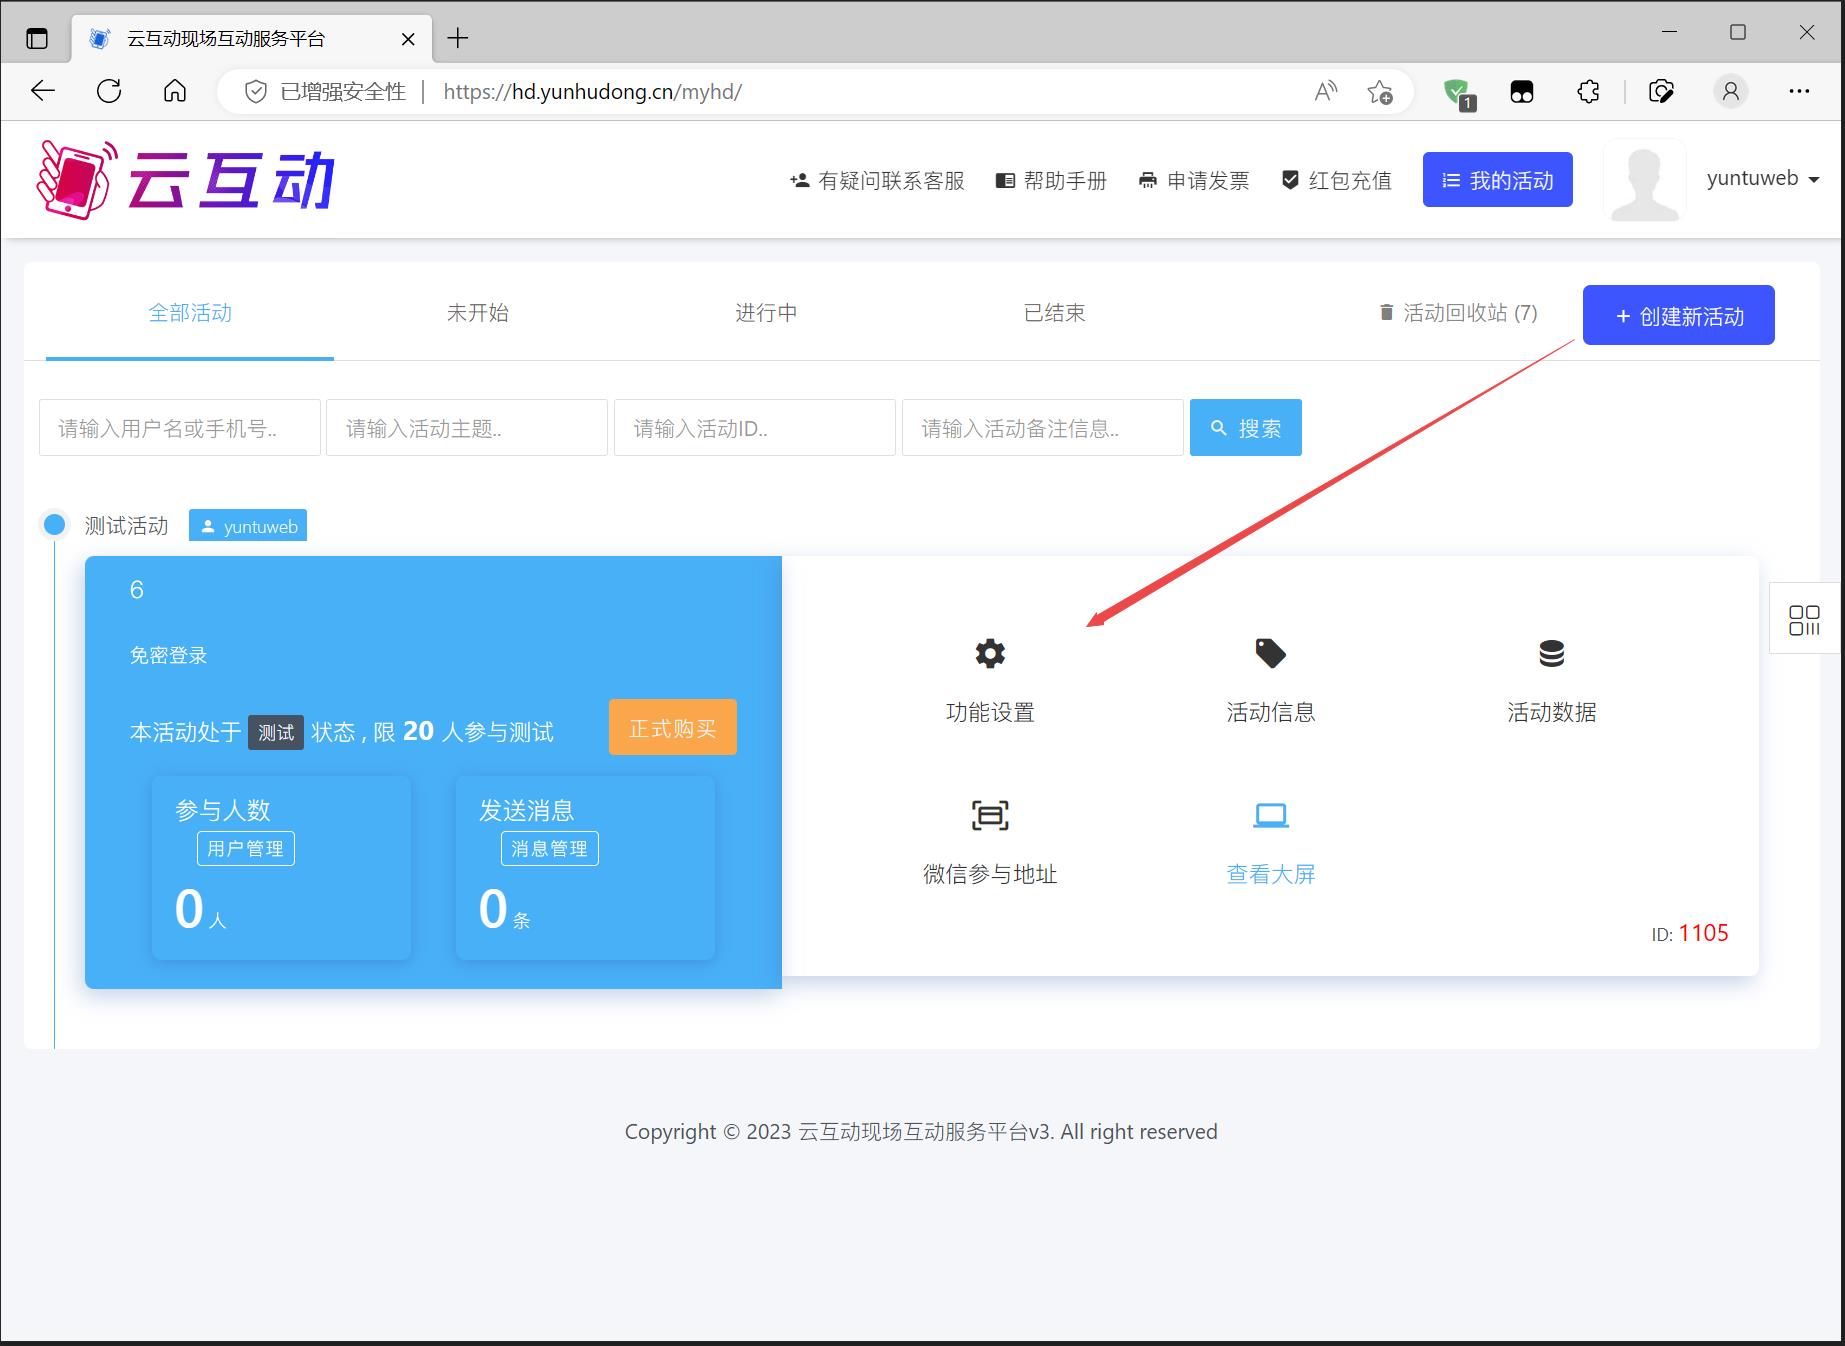
Task: Click the 用户管理 button
Action: (245, 849)
